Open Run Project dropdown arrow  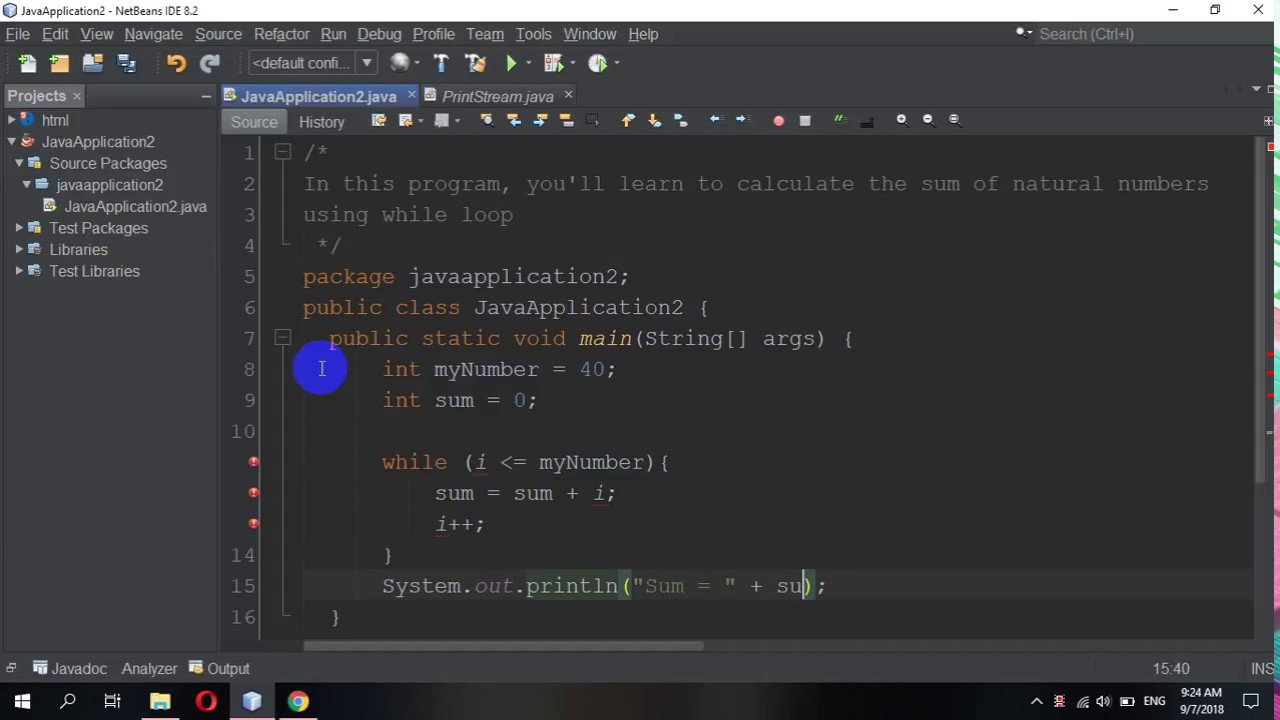[530, 63]
